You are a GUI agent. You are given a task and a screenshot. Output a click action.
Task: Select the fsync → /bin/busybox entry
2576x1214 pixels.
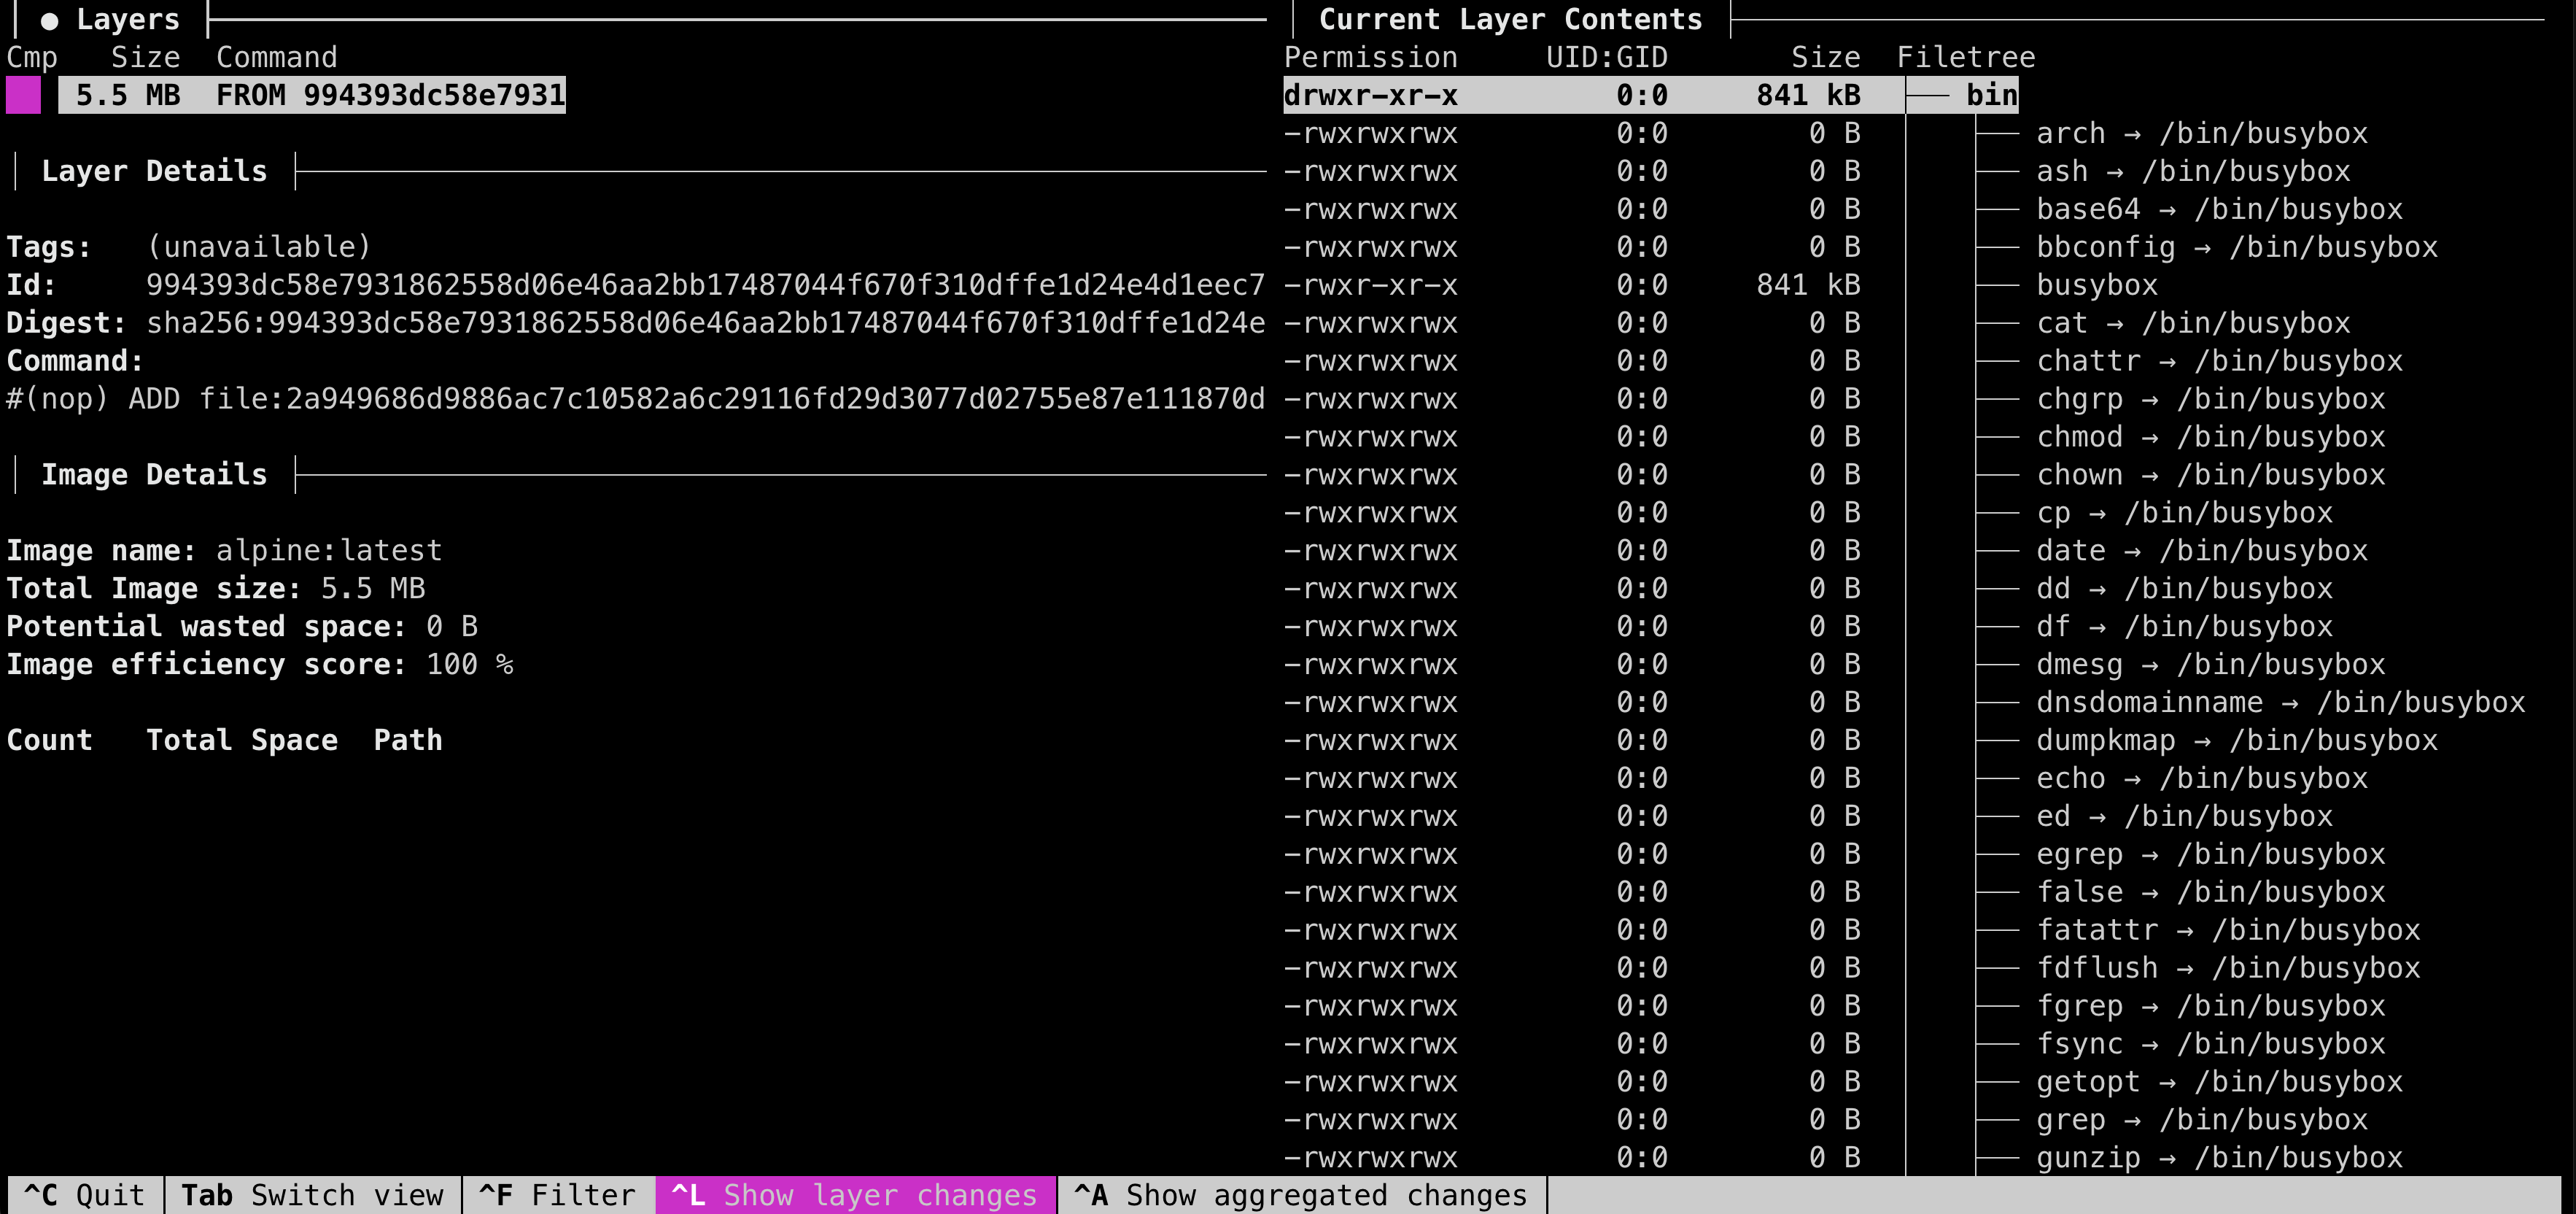click(x=2211, y=1044)
